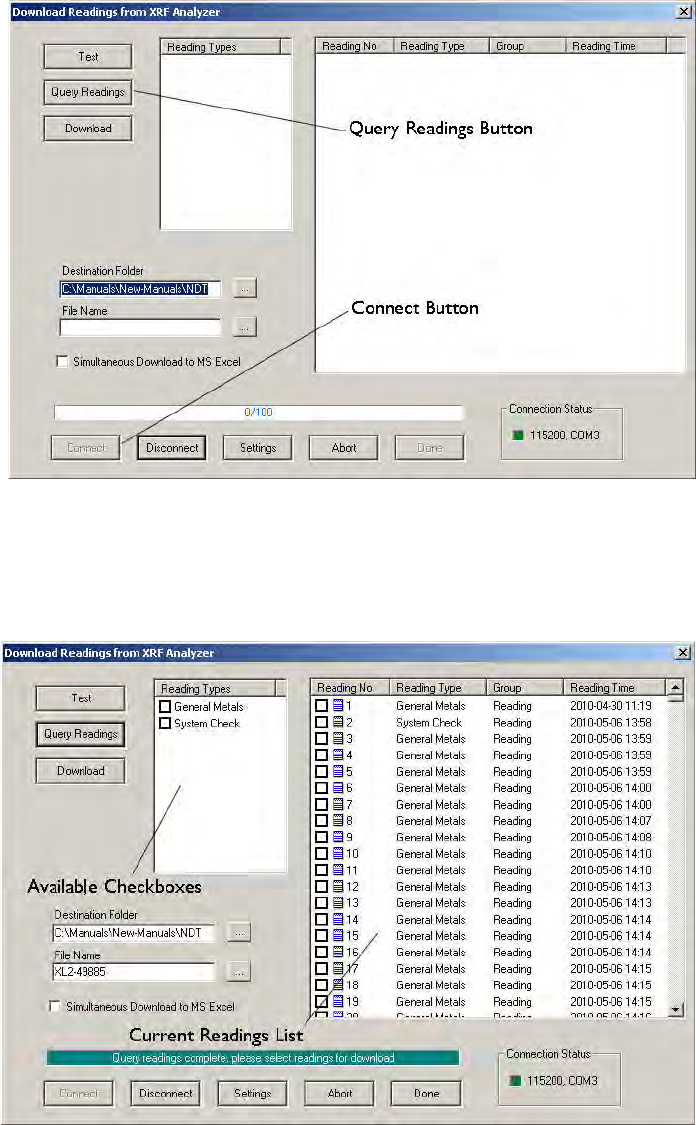Viewport: 696px width, 1125px height.
Task: Select the checkbox for reading 10
Action: point(321,854)
